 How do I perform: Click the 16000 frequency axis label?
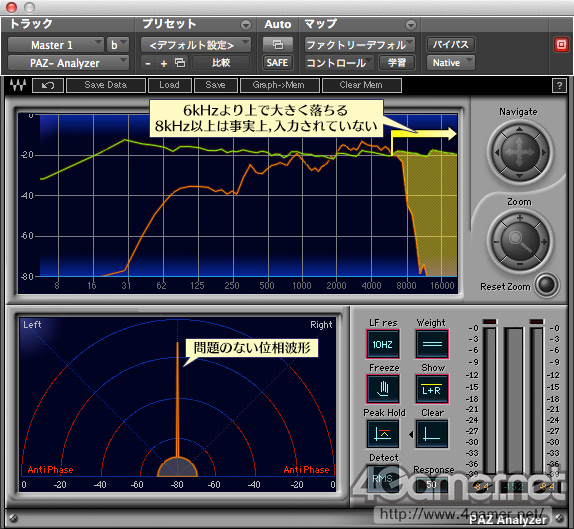point(442,286)
